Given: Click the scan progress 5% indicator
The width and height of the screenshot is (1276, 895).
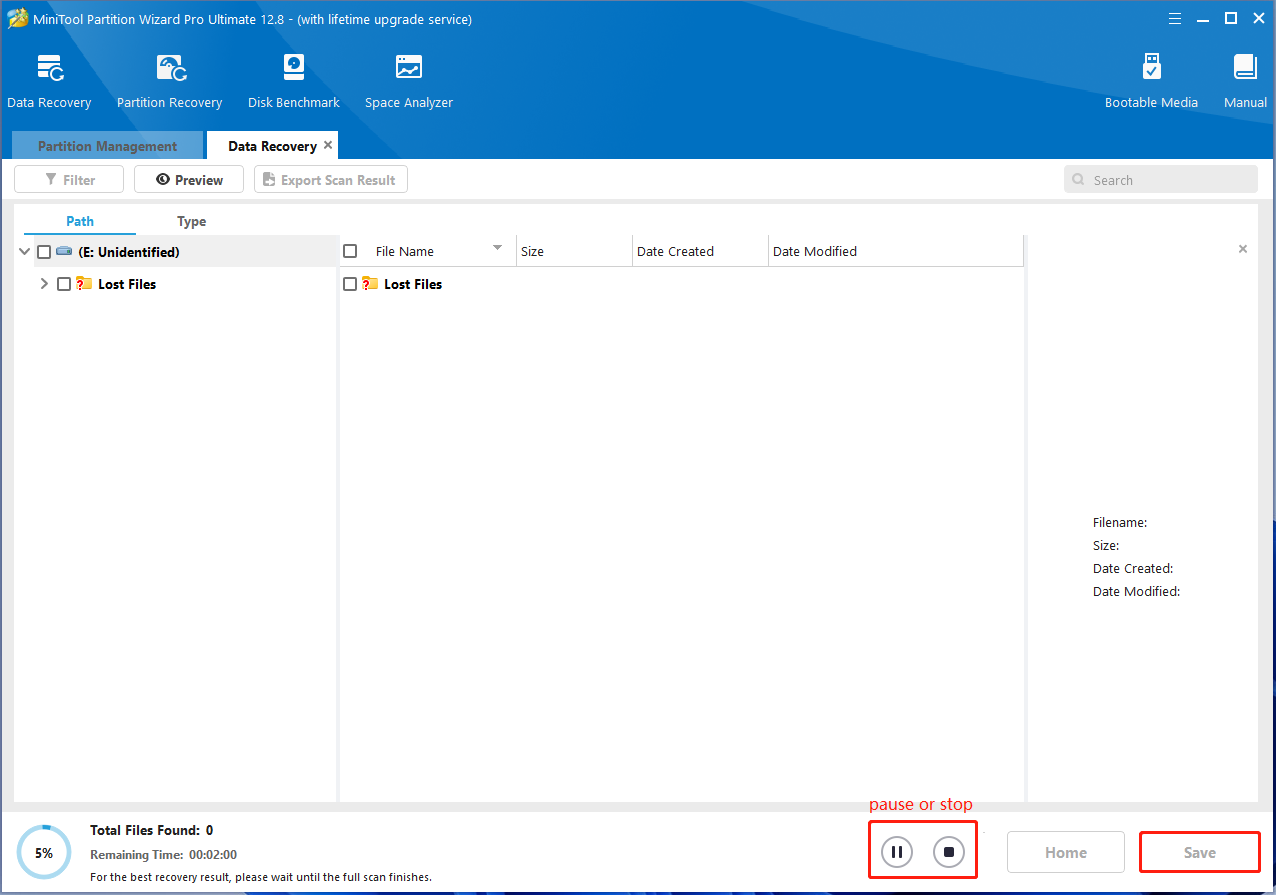Looking at the screenshot, I should tap(44, 853).
